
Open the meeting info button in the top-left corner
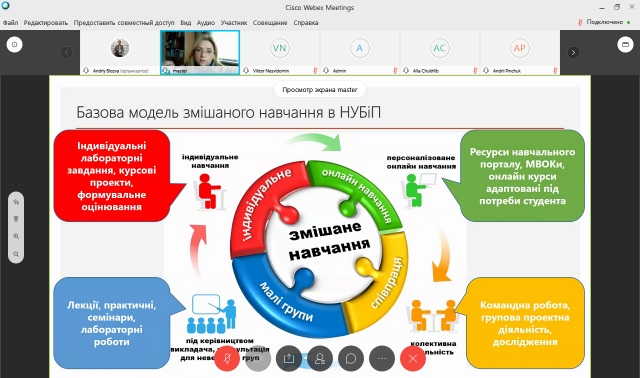pos(14,44)
